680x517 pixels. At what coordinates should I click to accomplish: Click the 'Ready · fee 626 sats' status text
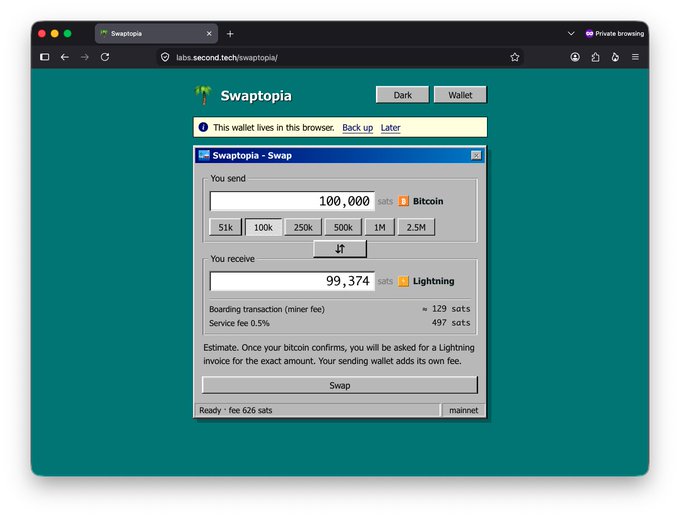pyautogui.click(x=235, y=410)
